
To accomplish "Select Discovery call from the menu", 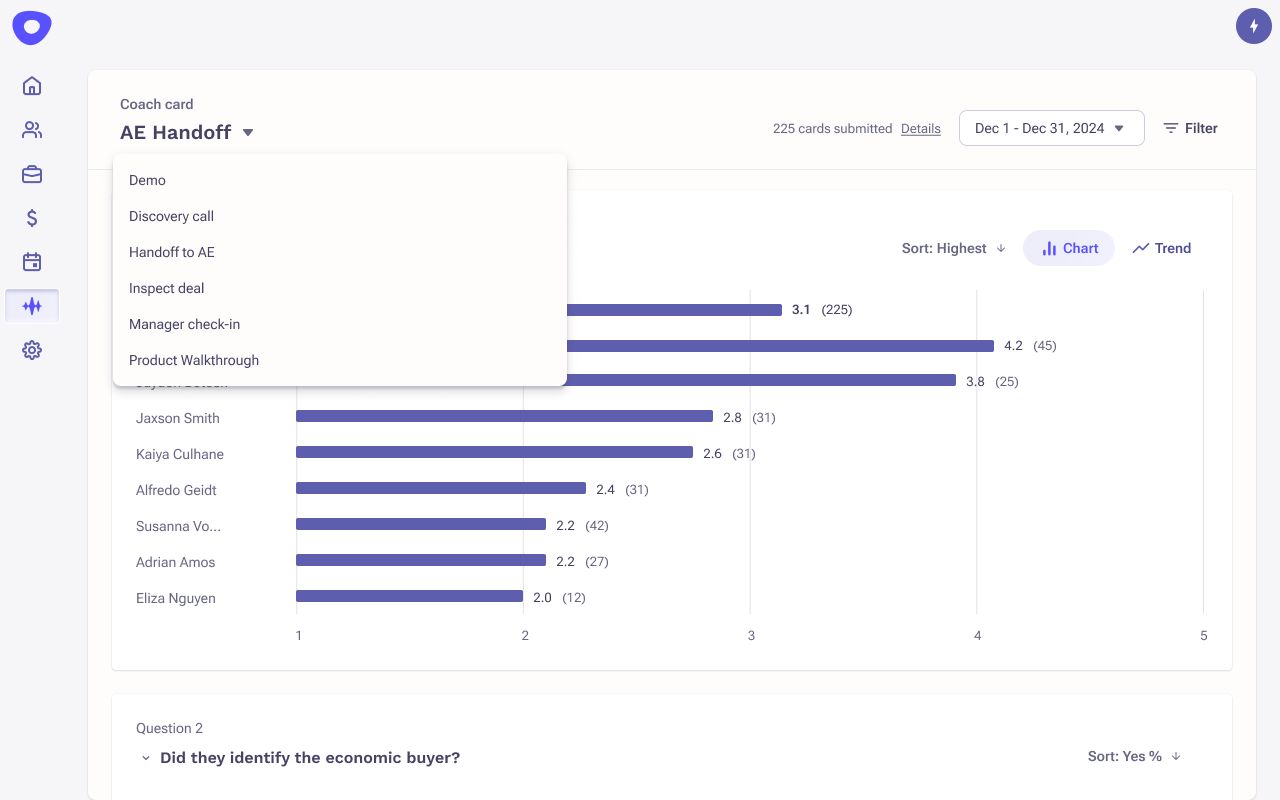I will pos(340,216).
